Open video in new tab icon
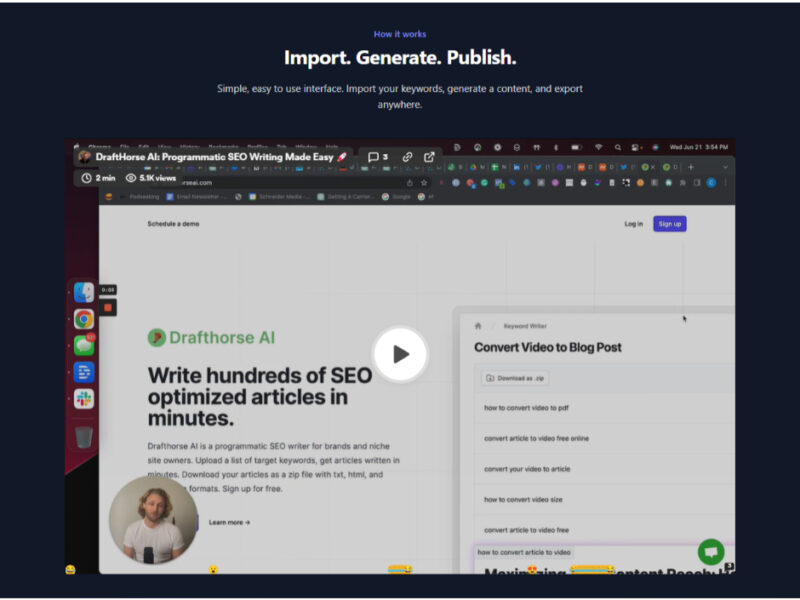800x600 pixels. tap(429, 157)
